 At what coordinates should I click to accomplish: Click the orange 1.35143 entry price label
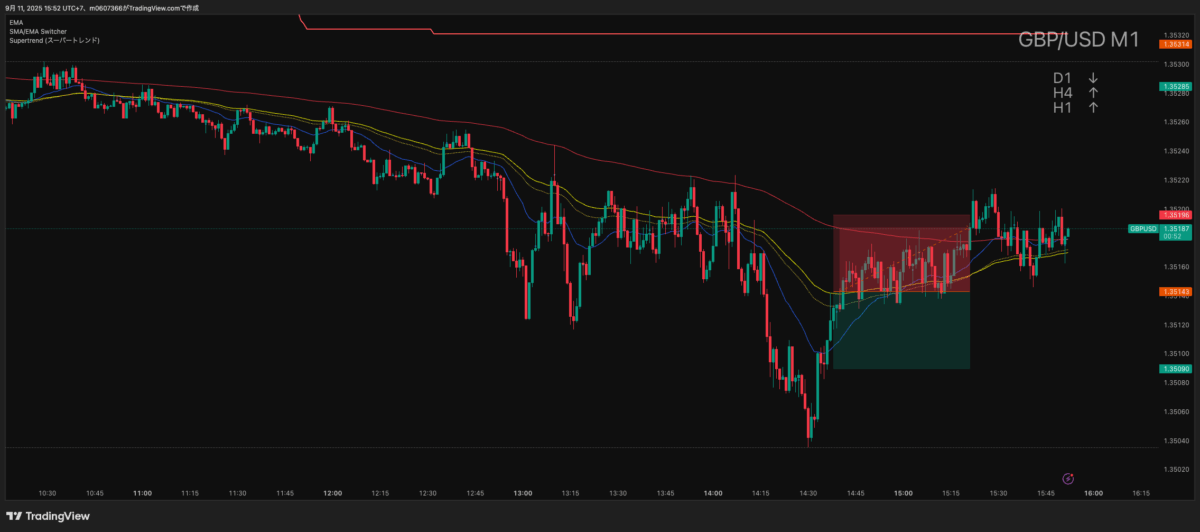[1175, 292]
